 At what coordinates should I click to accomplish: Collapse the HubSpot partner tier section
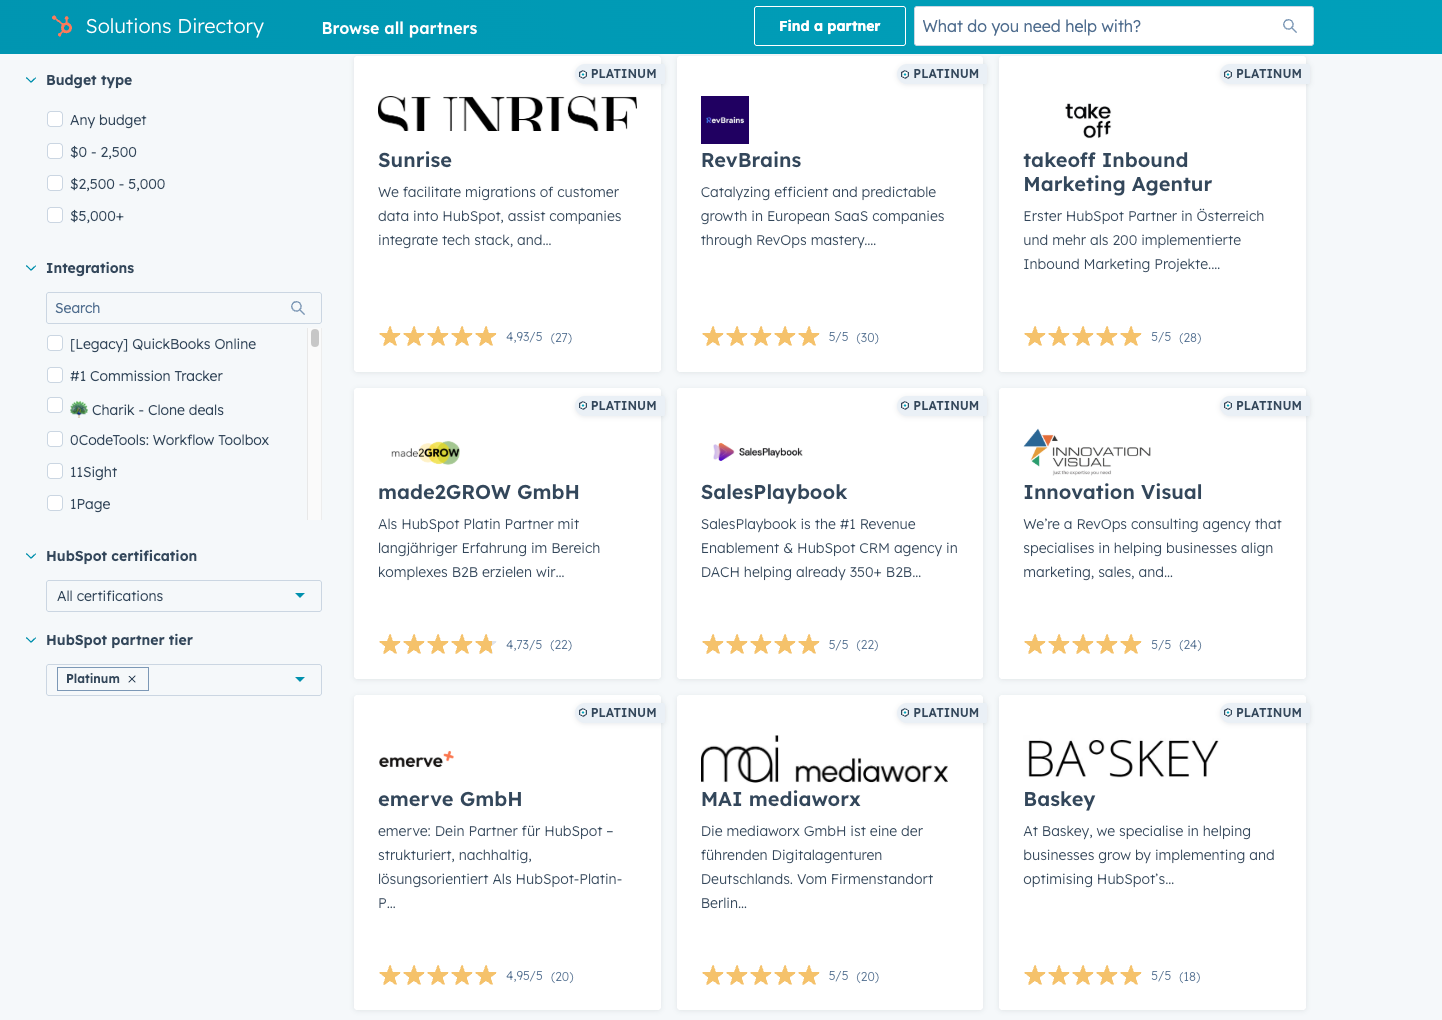point(31,640)
